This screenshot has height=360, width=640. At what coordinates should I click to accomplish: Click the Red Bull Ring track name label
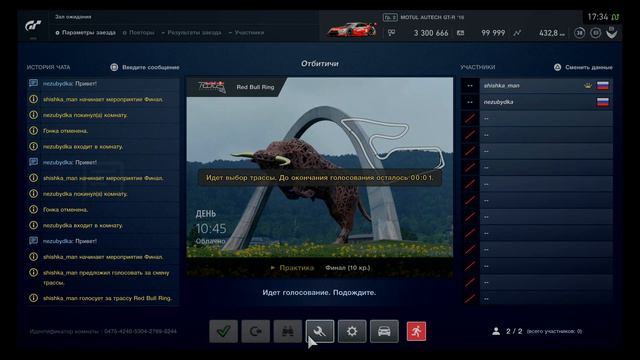coord(255,87)
